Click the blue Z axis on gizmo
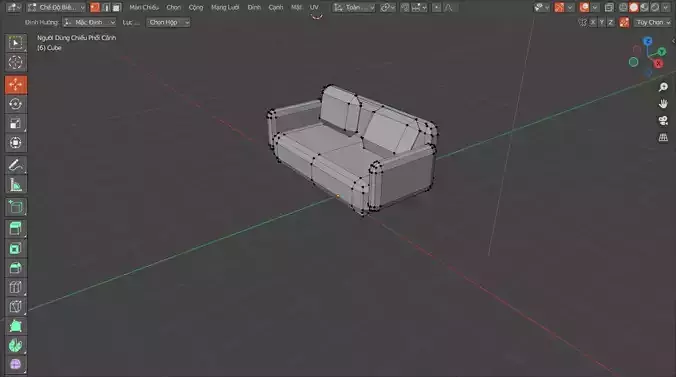 (x=648, y=41)
